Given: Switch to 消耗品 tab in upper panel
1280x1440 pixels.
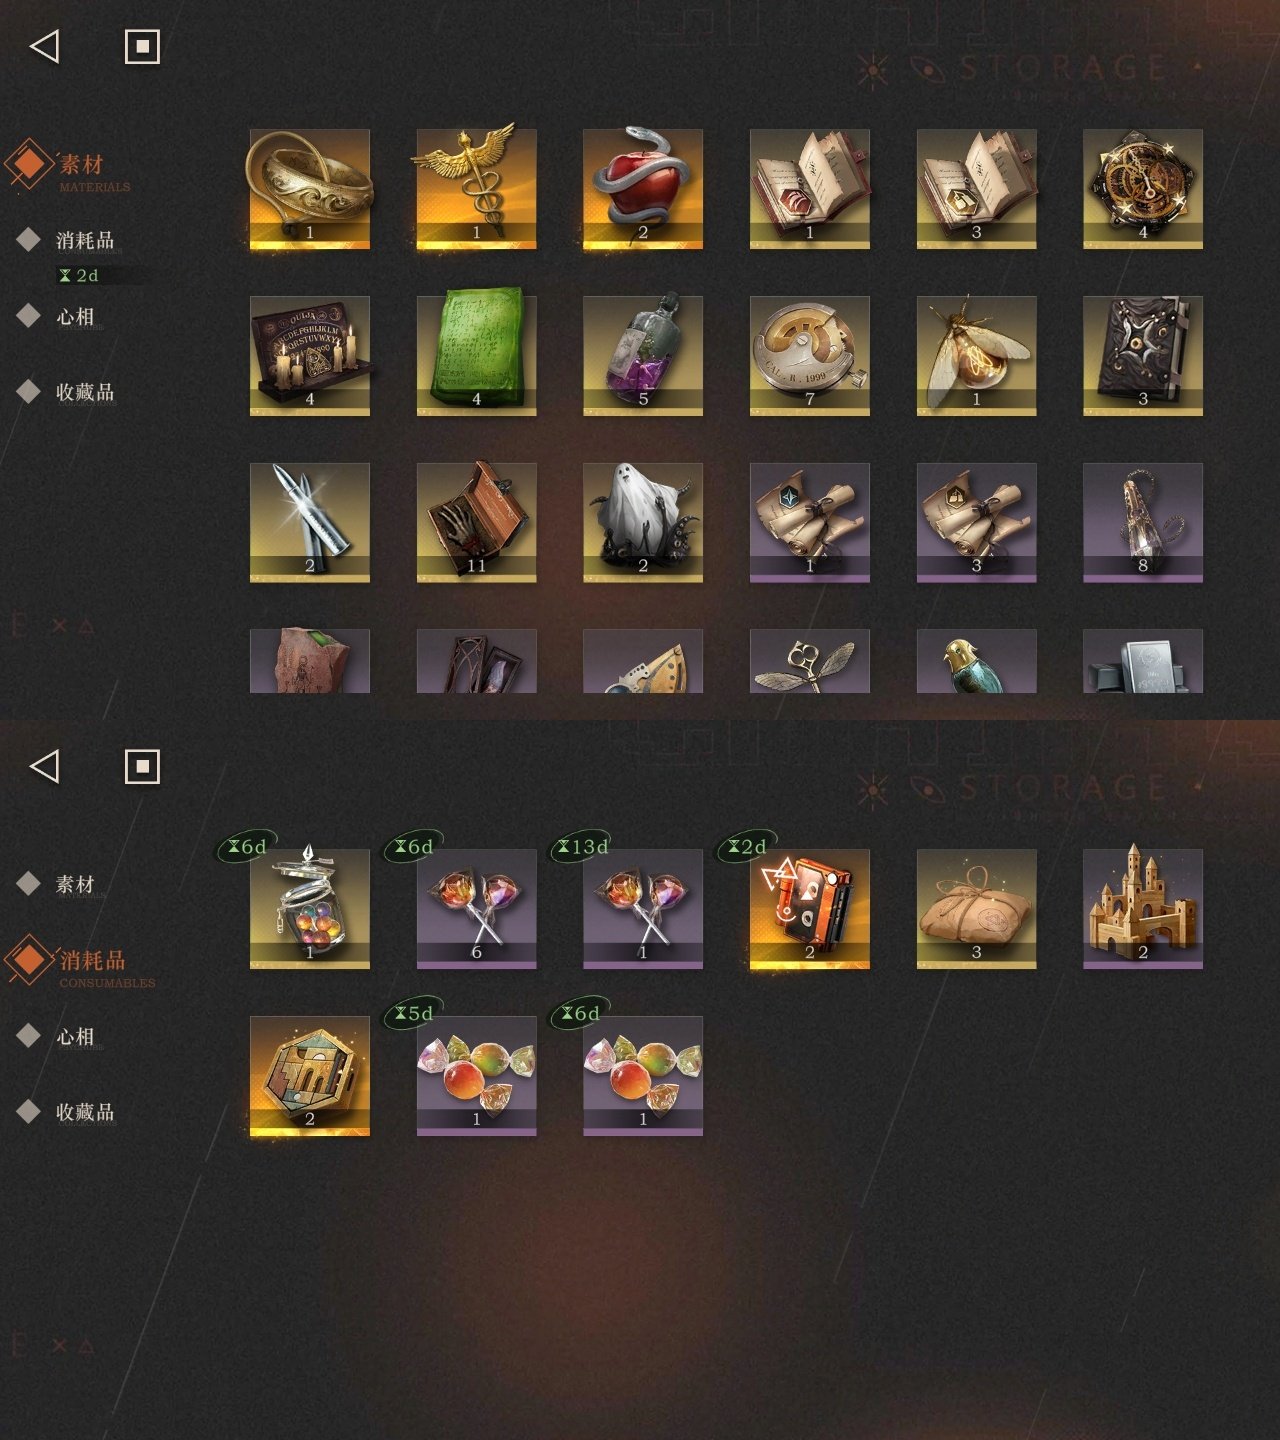Looking at the screenshot, I should coord(85,240).
